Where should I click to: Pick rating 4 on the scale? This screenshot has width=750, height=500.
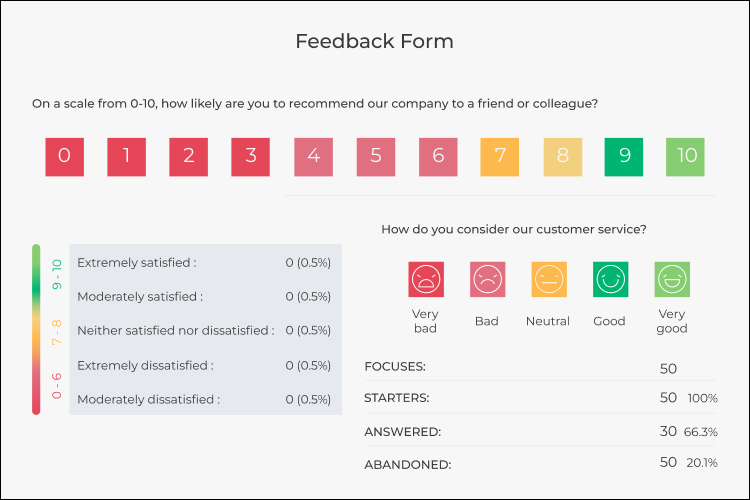click(x=313, y=157)
